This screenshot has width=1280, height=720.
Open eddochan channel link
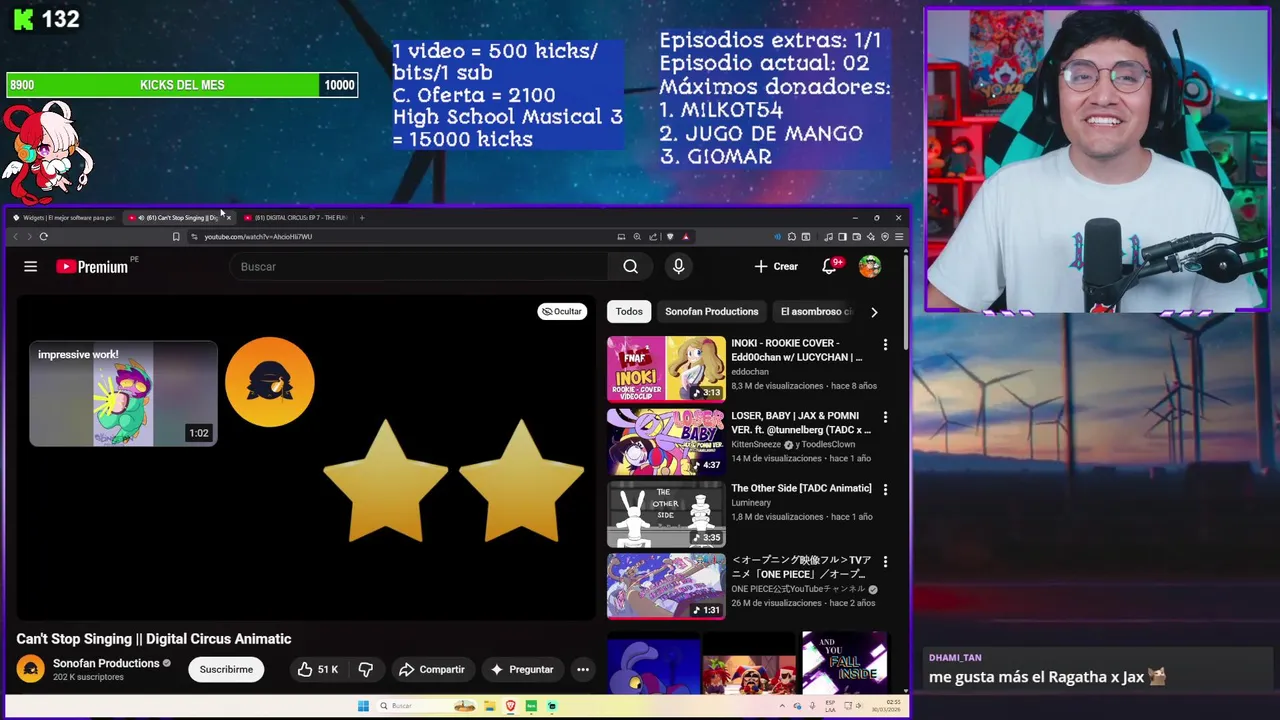coord(750,371)
